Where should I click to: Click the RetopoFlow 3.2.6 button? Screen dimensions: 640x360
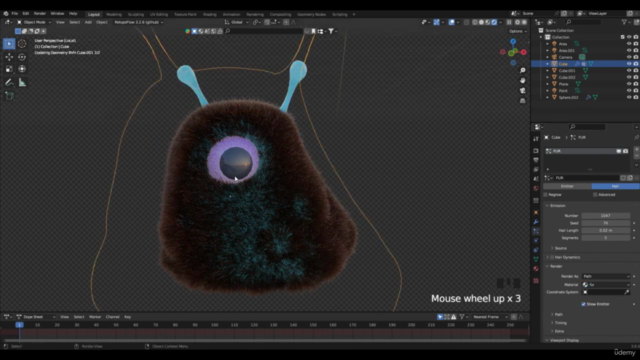point(138,22)
